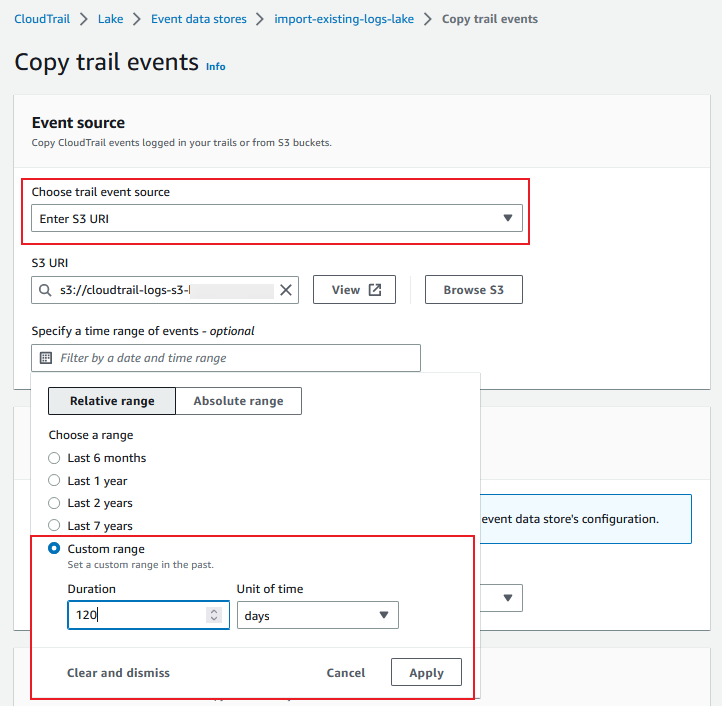
Task: Switch to the Absolute range tab
Action: (239, 401)
